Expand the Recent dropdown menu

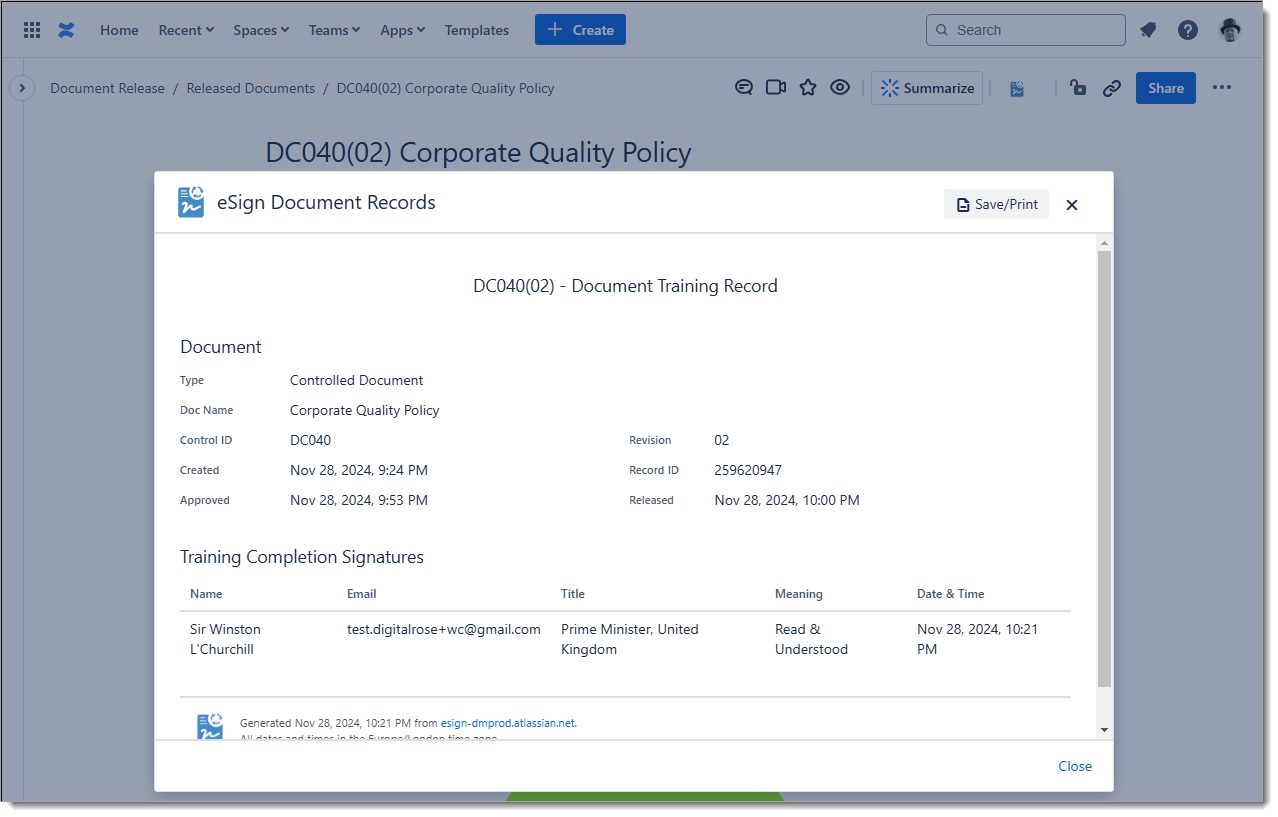(x=186, y=30)
